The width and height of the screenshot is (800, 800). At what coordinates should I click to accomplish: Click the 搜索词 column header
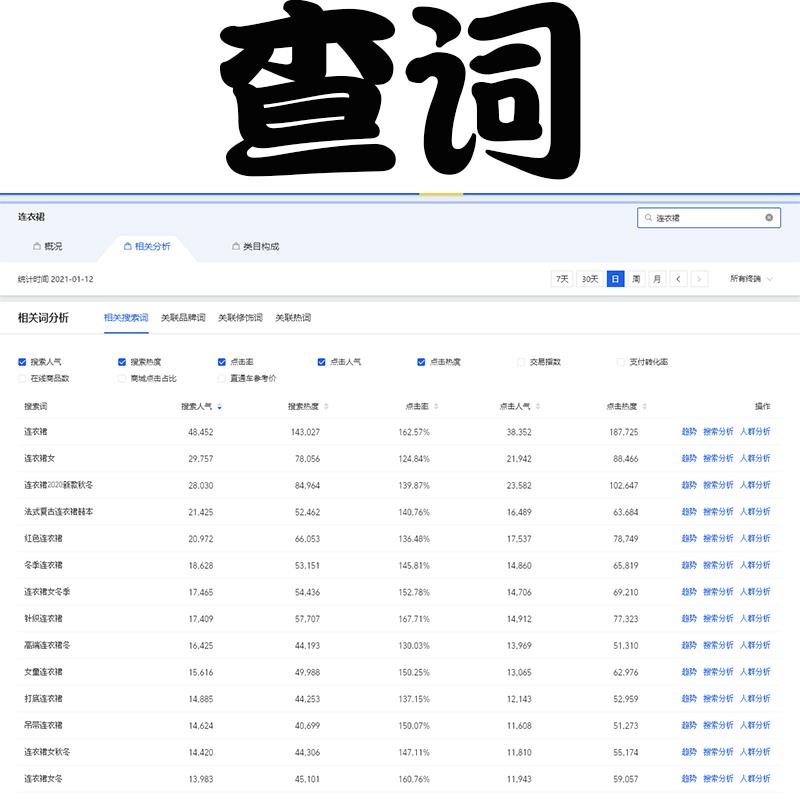click(x=36, y=407)
